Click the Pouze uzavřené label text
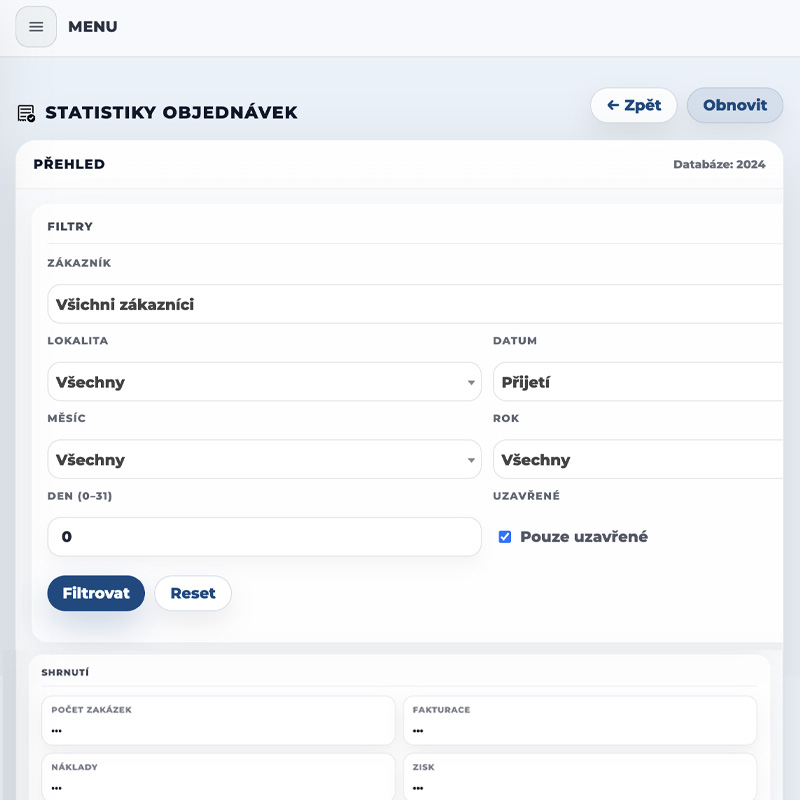 [584, 537]
